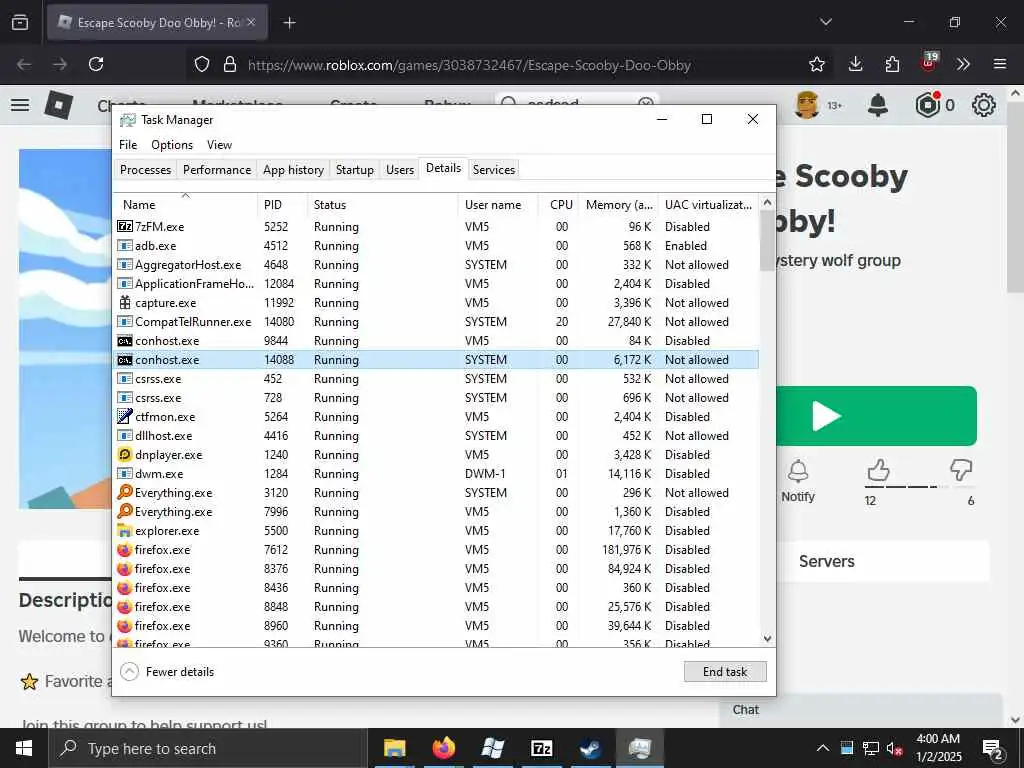
Task: Expand Firefox toolbar overflow chevrons
Action: (x=963, y=64)
